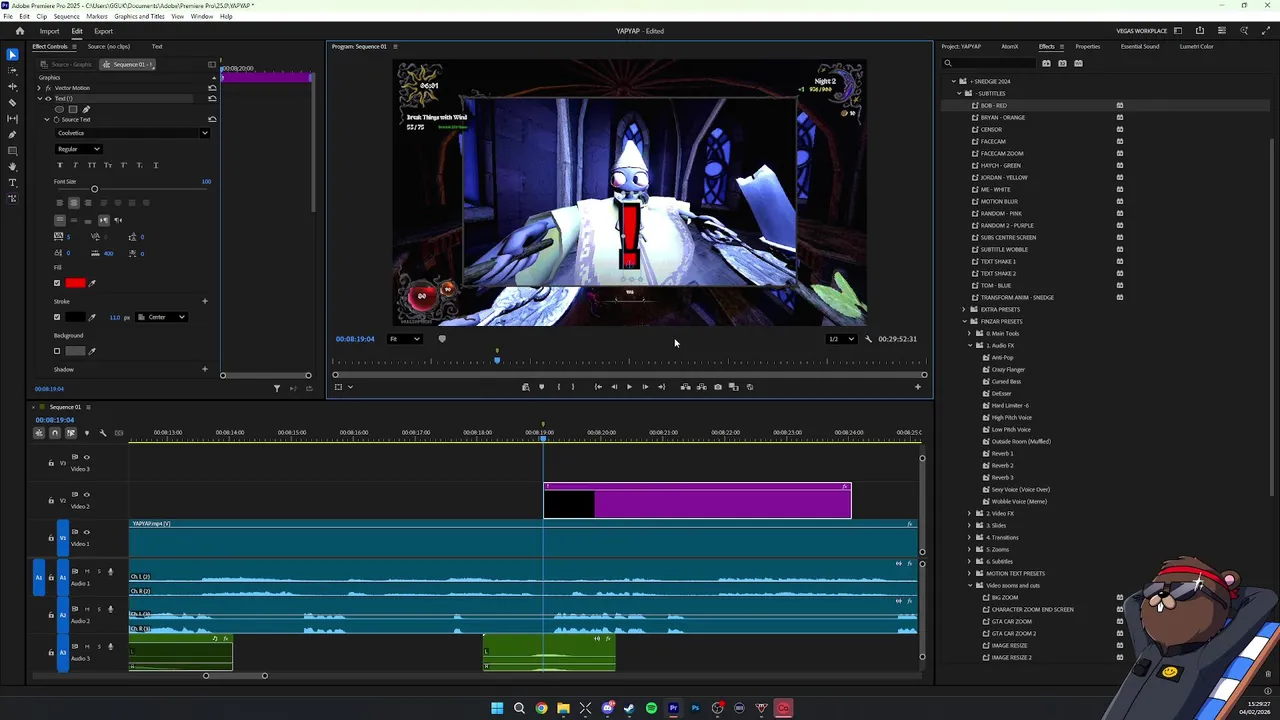Create ellipse mask under Text effect

pyautogui.click(x=59, y=109)
